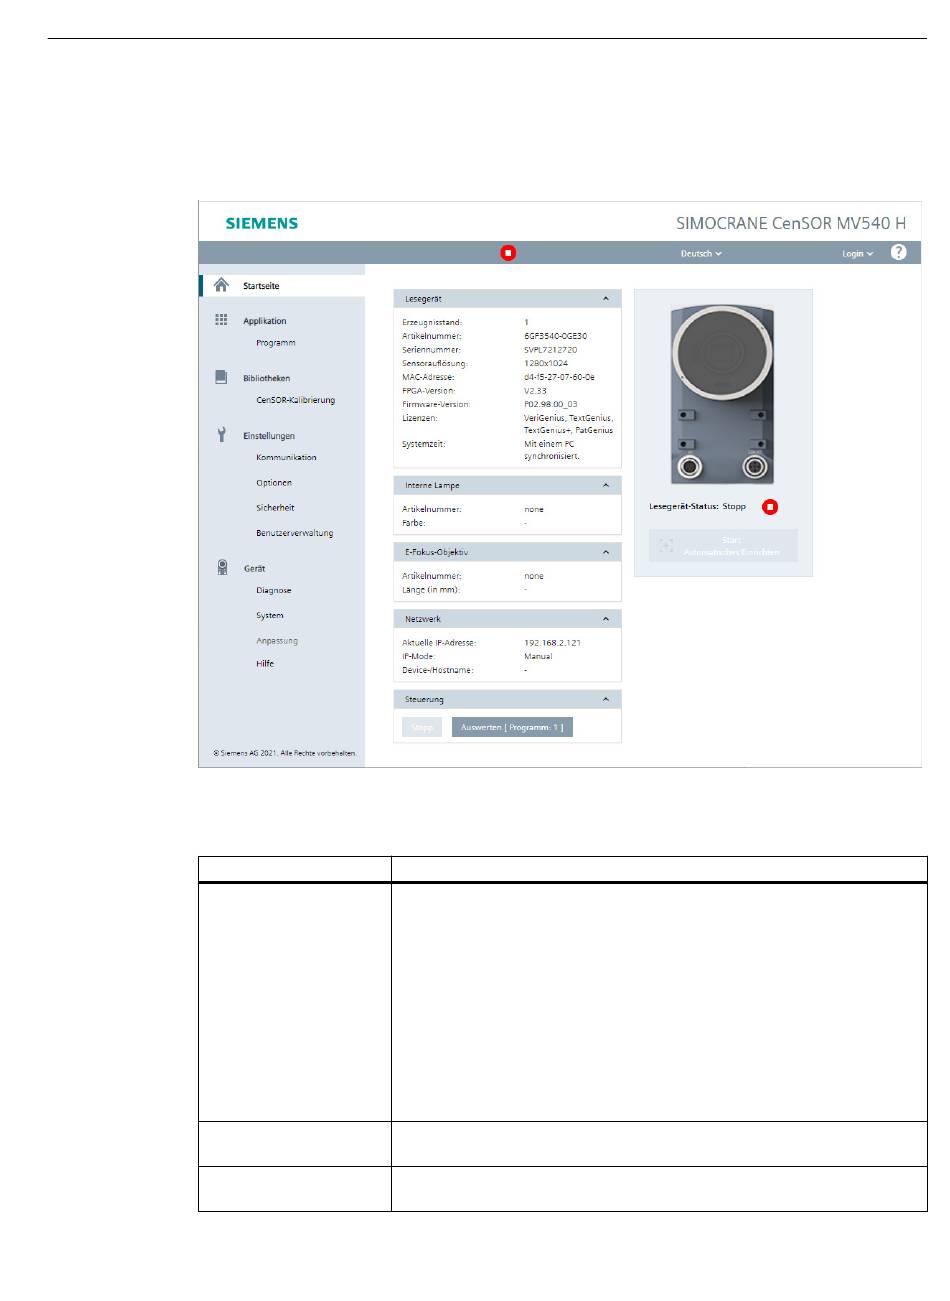
Task: Collapse the Steuerung panel chevron
Action: point(606,699)
